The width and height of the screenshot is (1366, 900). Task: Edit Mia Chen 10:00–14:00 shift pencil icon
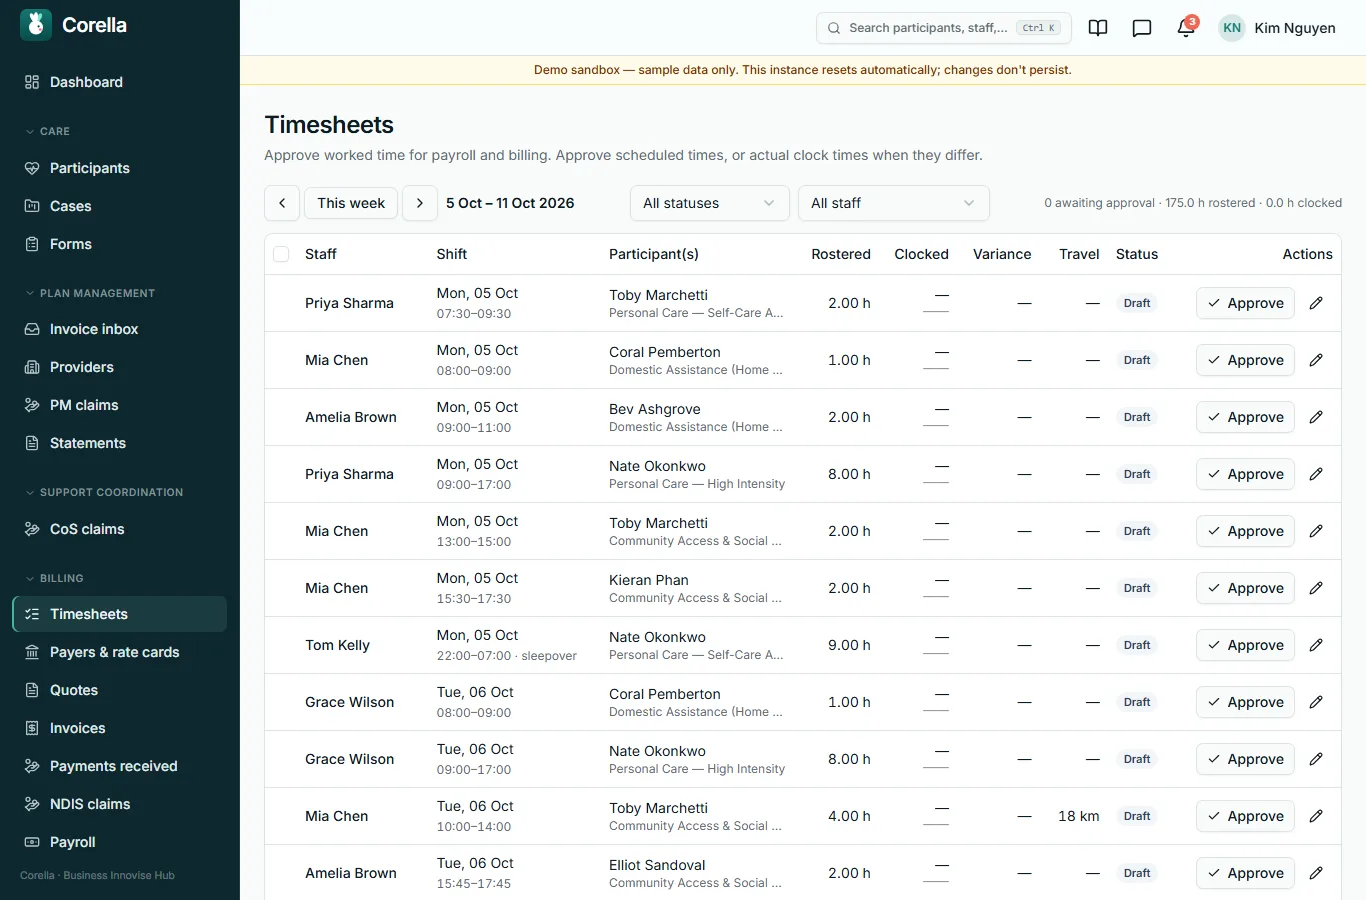click(1316, 816)
